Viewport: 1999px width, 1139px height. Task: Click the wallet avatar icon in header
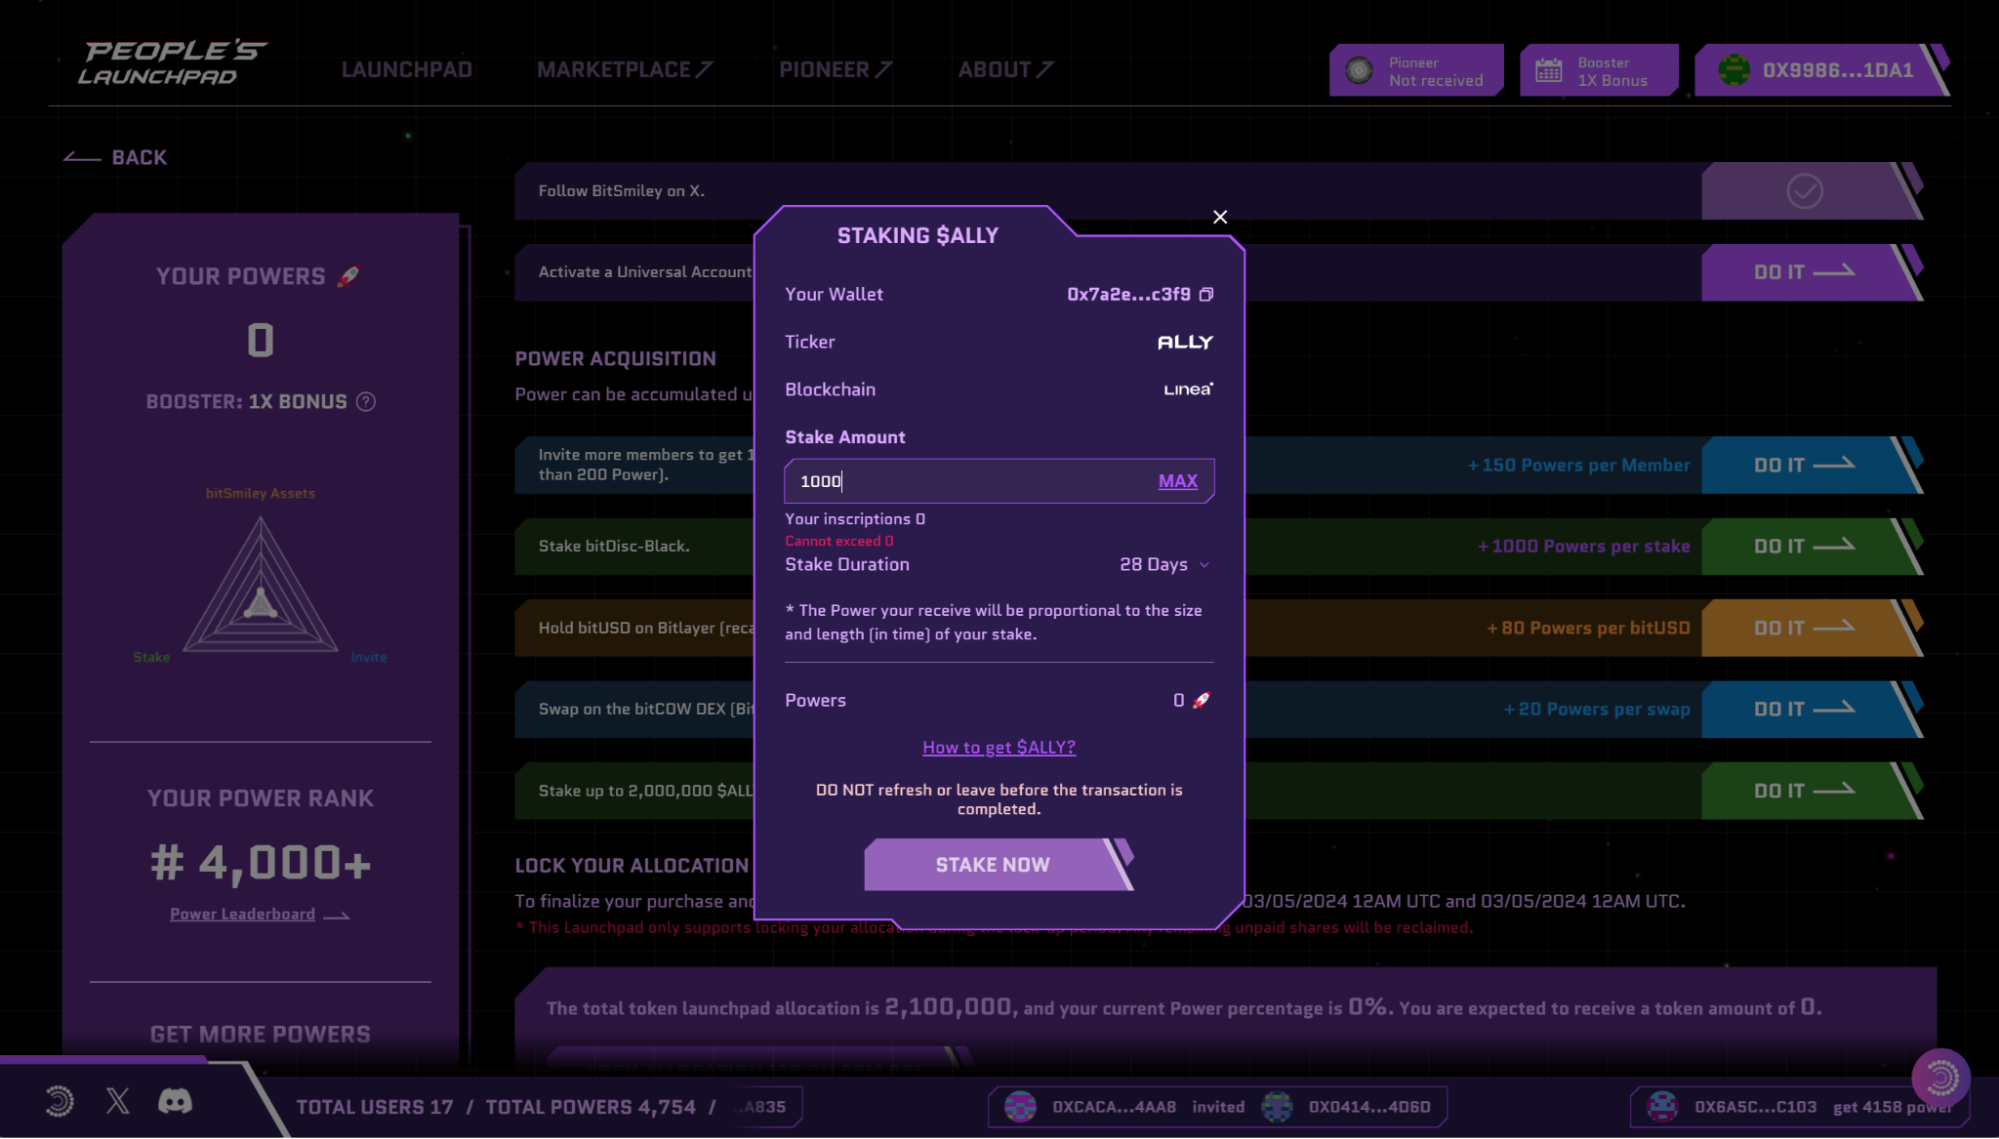click(1734, 70)
